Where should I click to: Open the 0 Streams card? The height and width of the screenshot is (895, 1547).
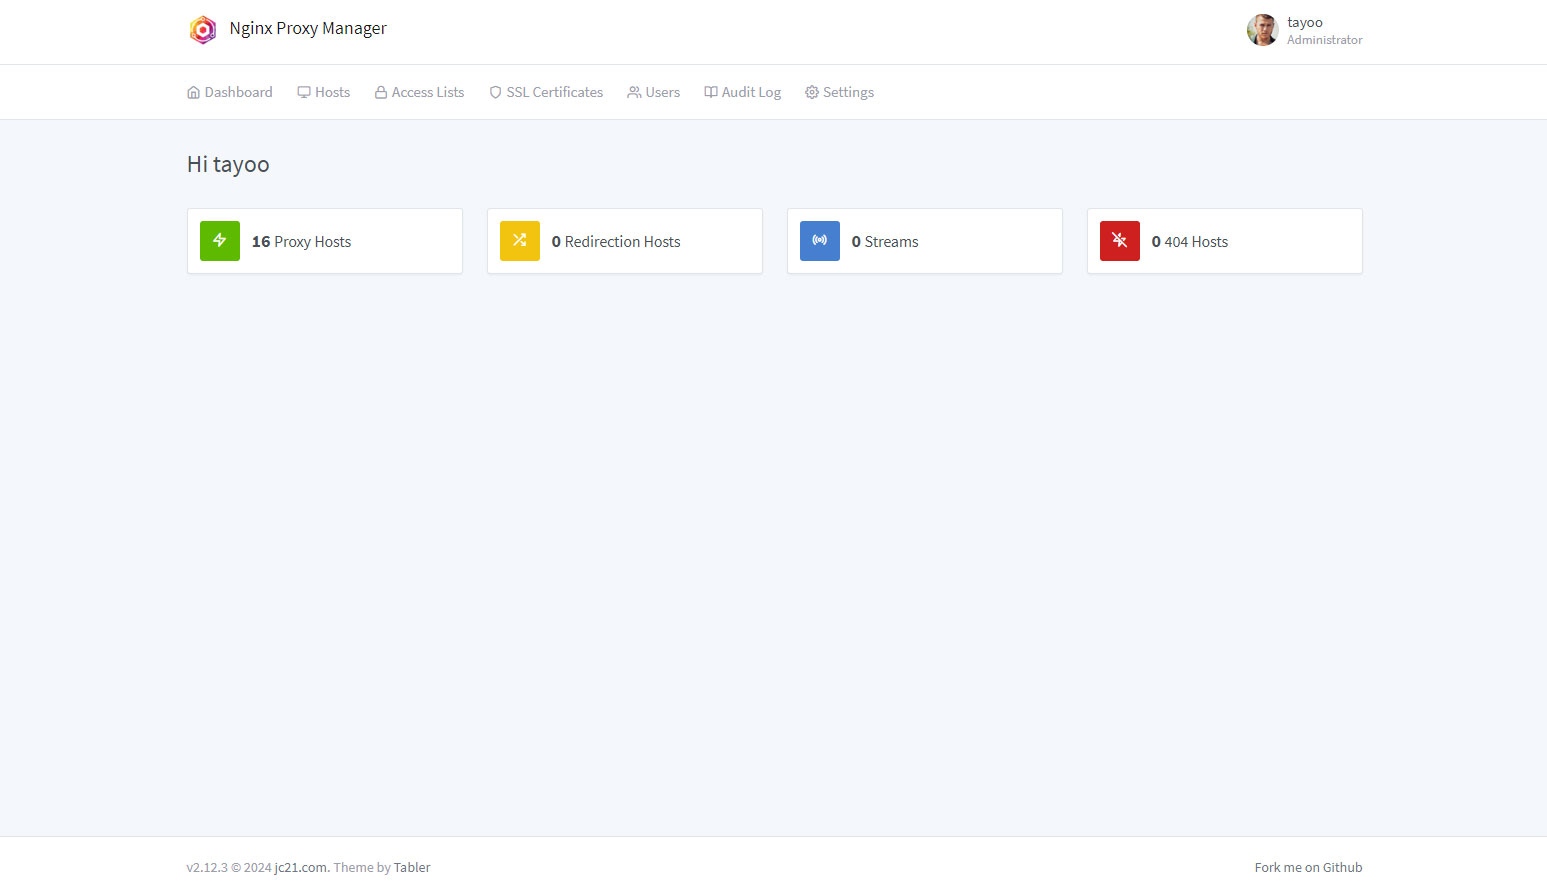[x=925, y=241]
